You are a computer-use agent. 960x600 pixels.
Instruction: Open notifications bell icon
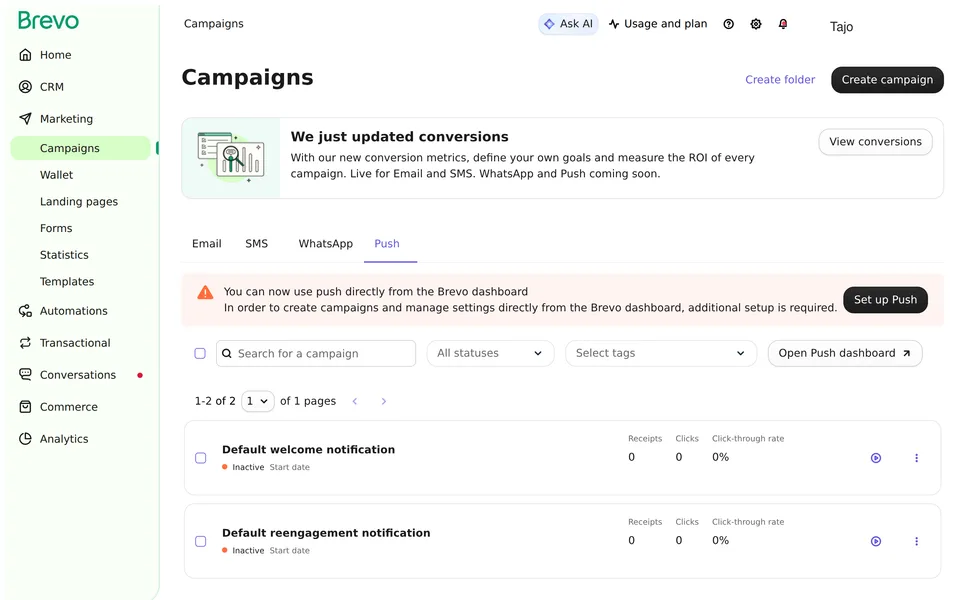pyautogui.click(x=783, y=24)
